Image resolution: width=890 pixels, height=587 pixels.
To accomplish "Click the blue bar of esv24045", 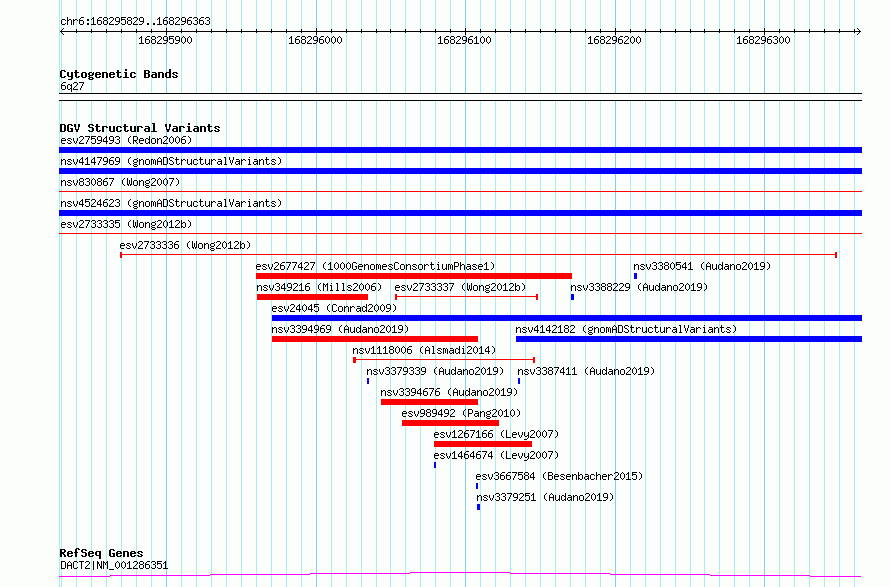I will (567, 318).
